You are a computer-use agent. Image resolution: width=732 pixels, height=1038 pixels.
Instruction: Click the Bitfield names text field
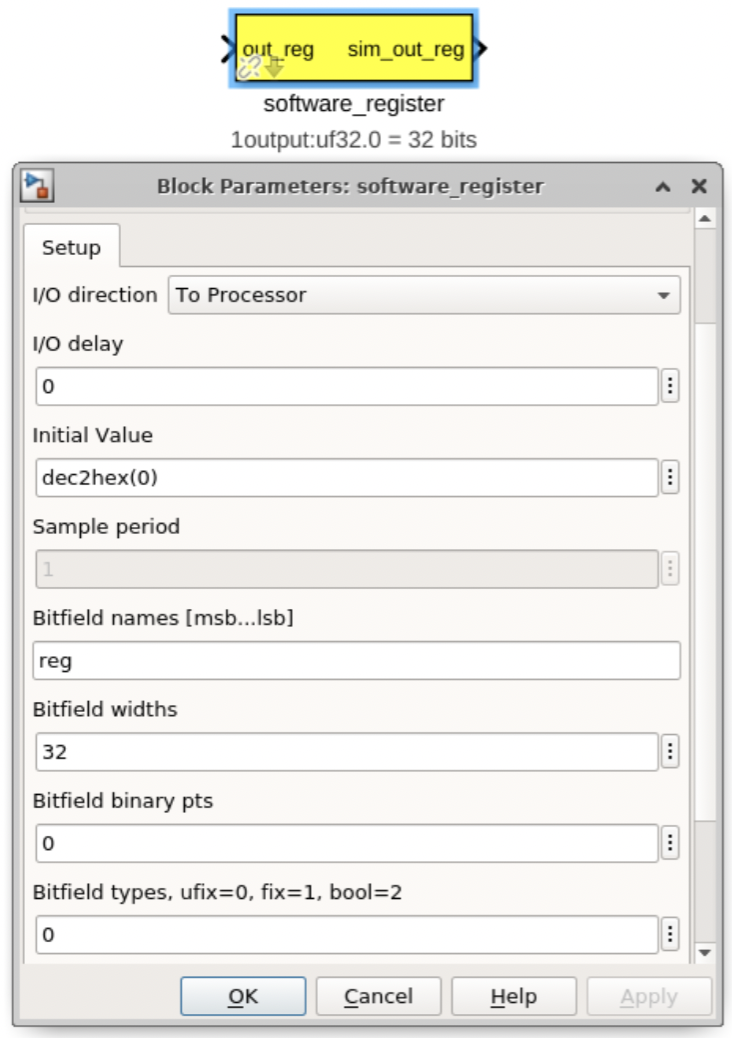[356, 661]
